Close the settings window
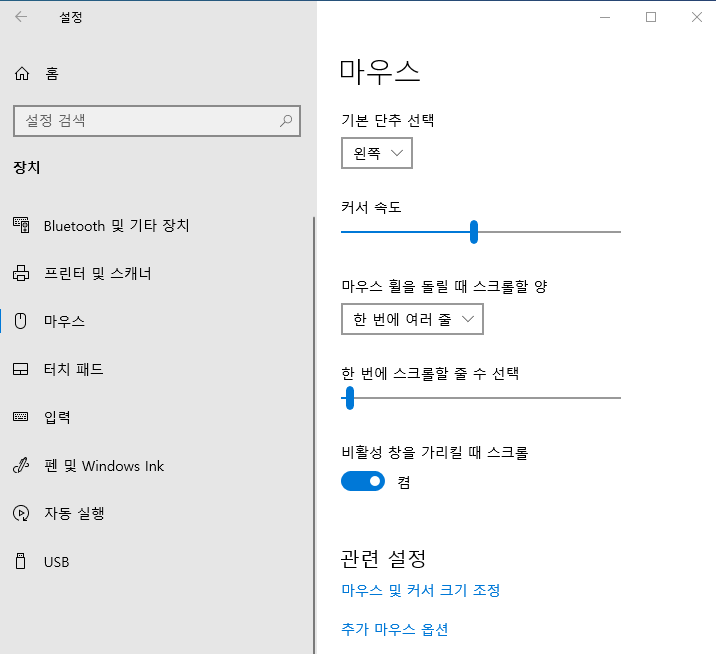The height and width of the screenshot is (654, 716). 697,17
